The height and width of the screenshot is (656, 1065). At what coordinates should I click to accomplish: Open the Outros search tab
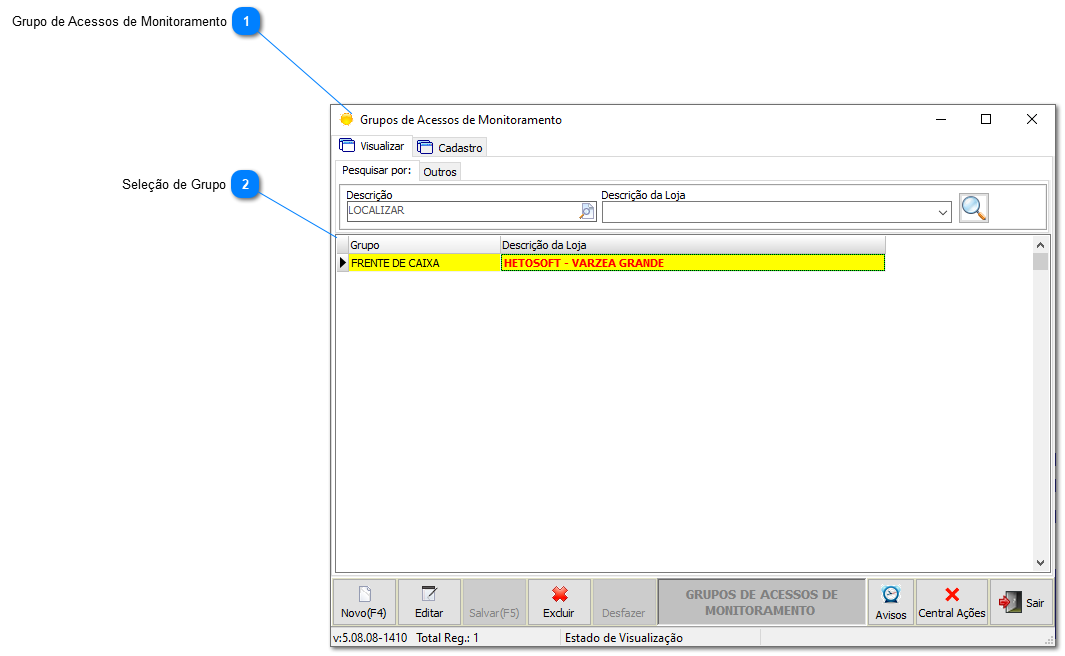pos(439,172)
